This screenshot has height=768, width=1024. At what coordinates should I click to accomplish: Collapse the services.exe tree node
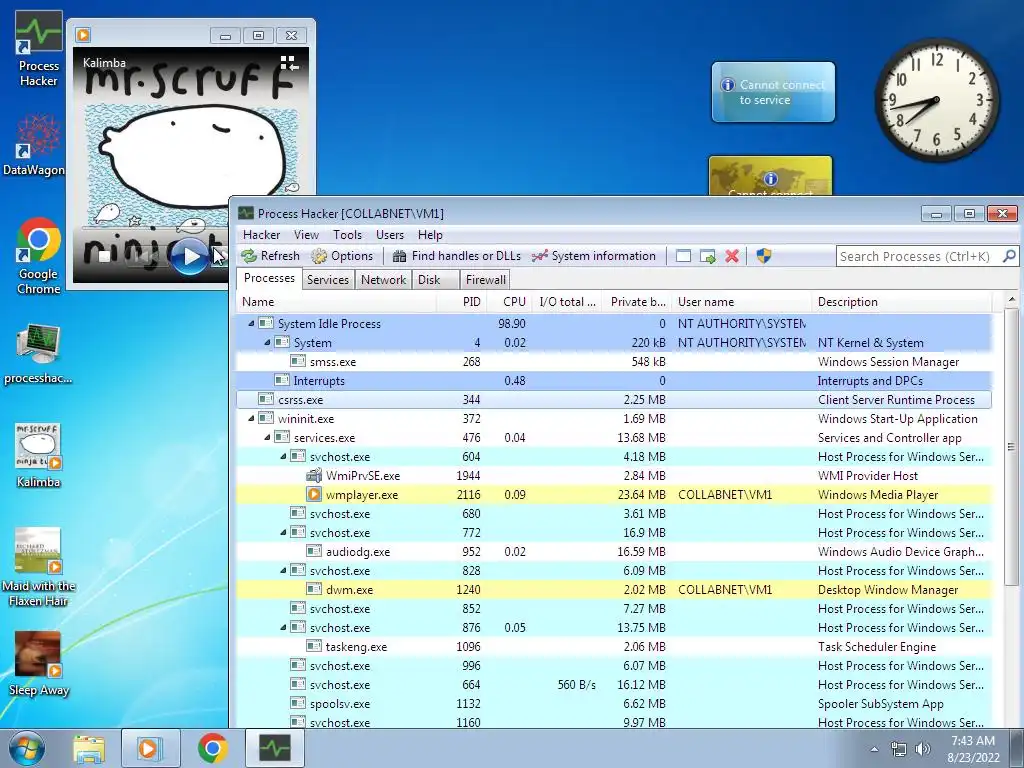(267, 438)
